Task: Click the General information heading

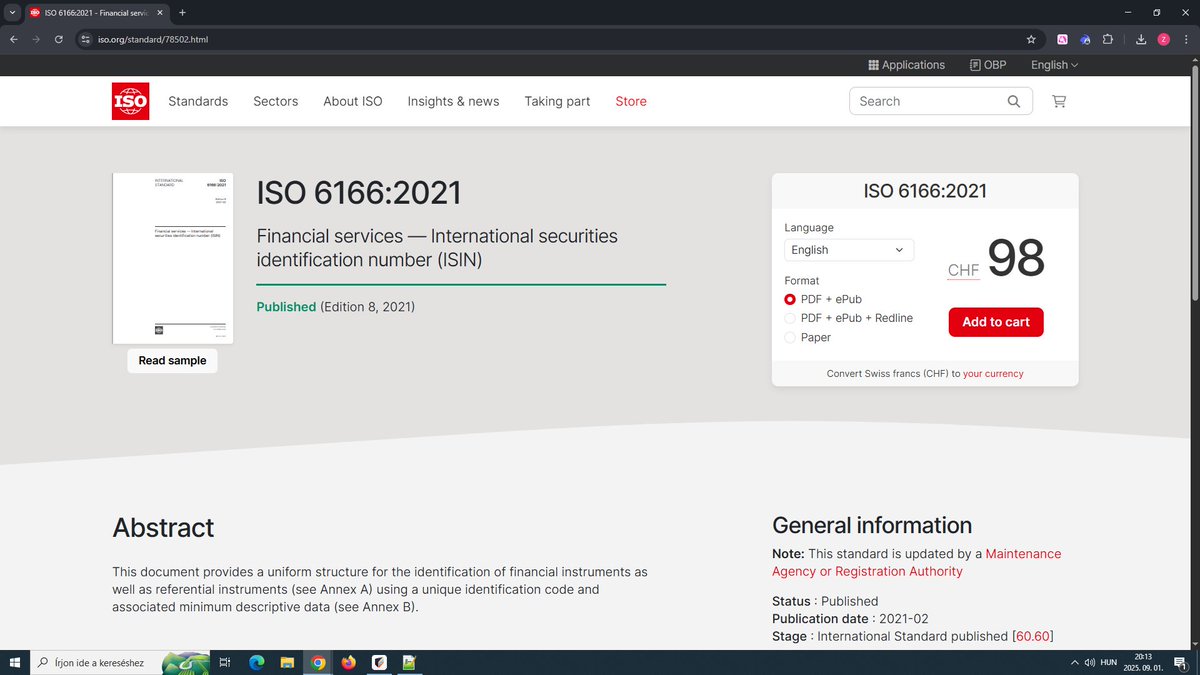Action: [x=872, y=525]
